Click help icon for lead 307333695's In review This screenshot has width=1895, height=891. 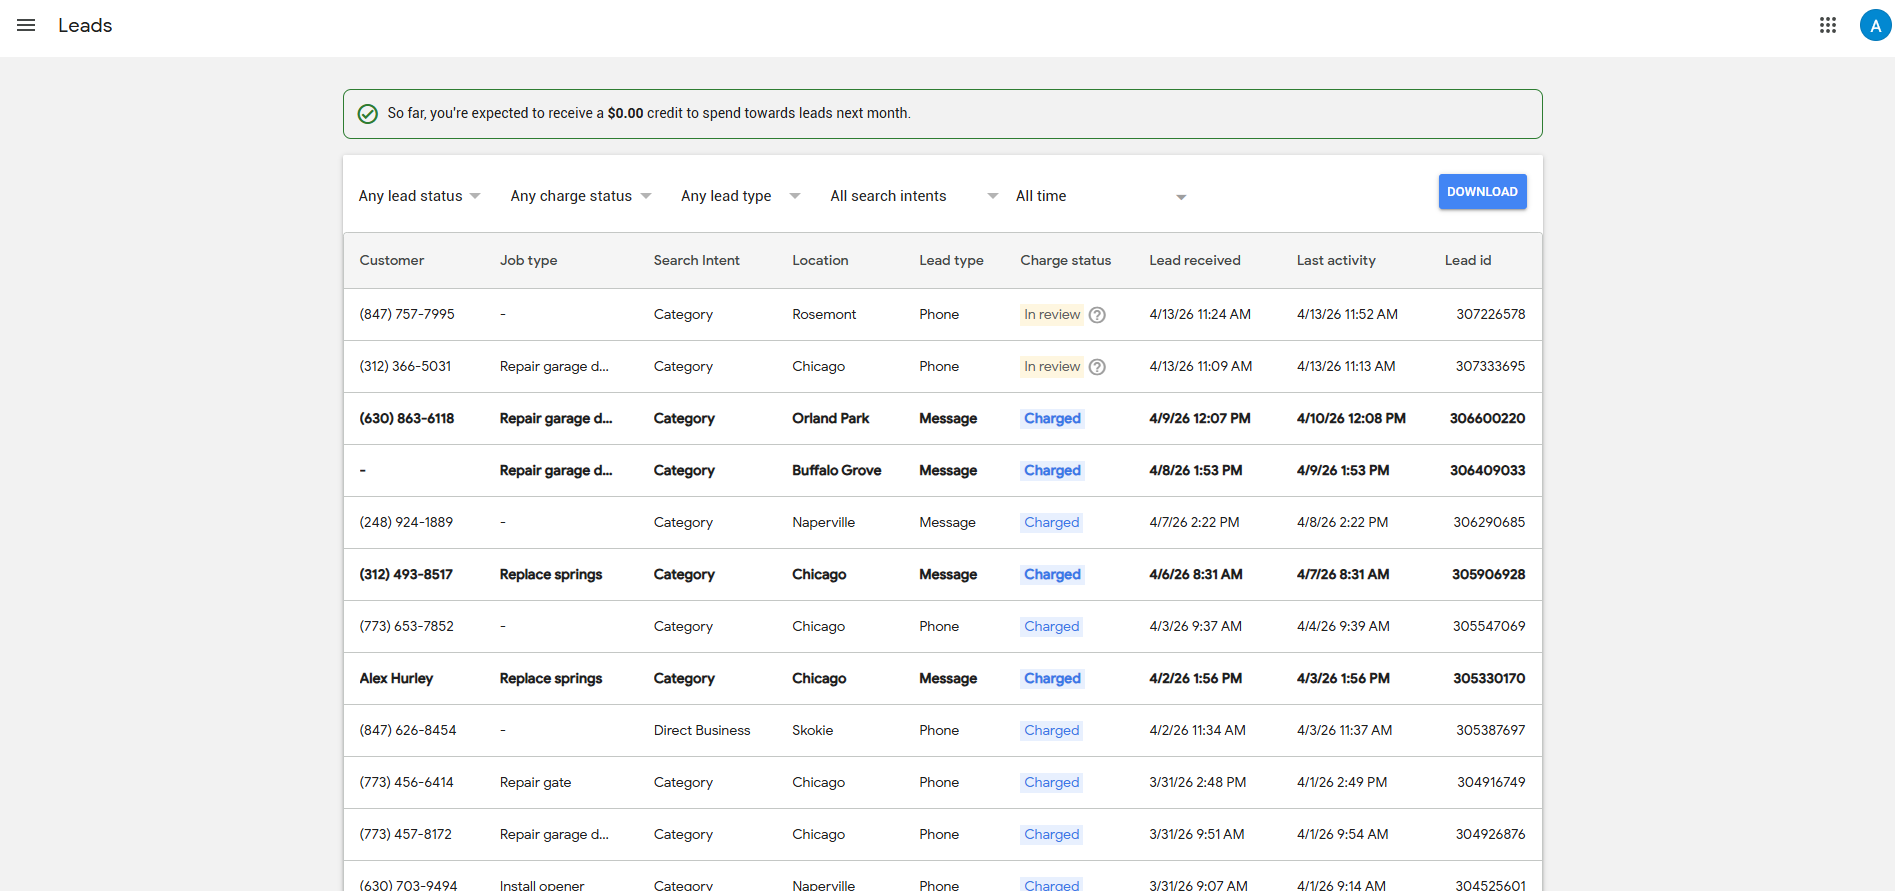(x=1097, y=367)
